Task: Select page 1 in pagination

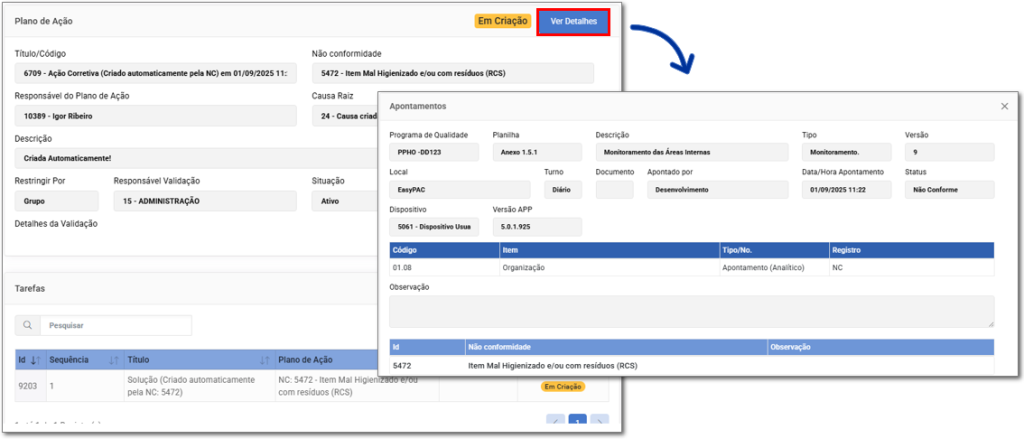Action: tap(577, 421)
